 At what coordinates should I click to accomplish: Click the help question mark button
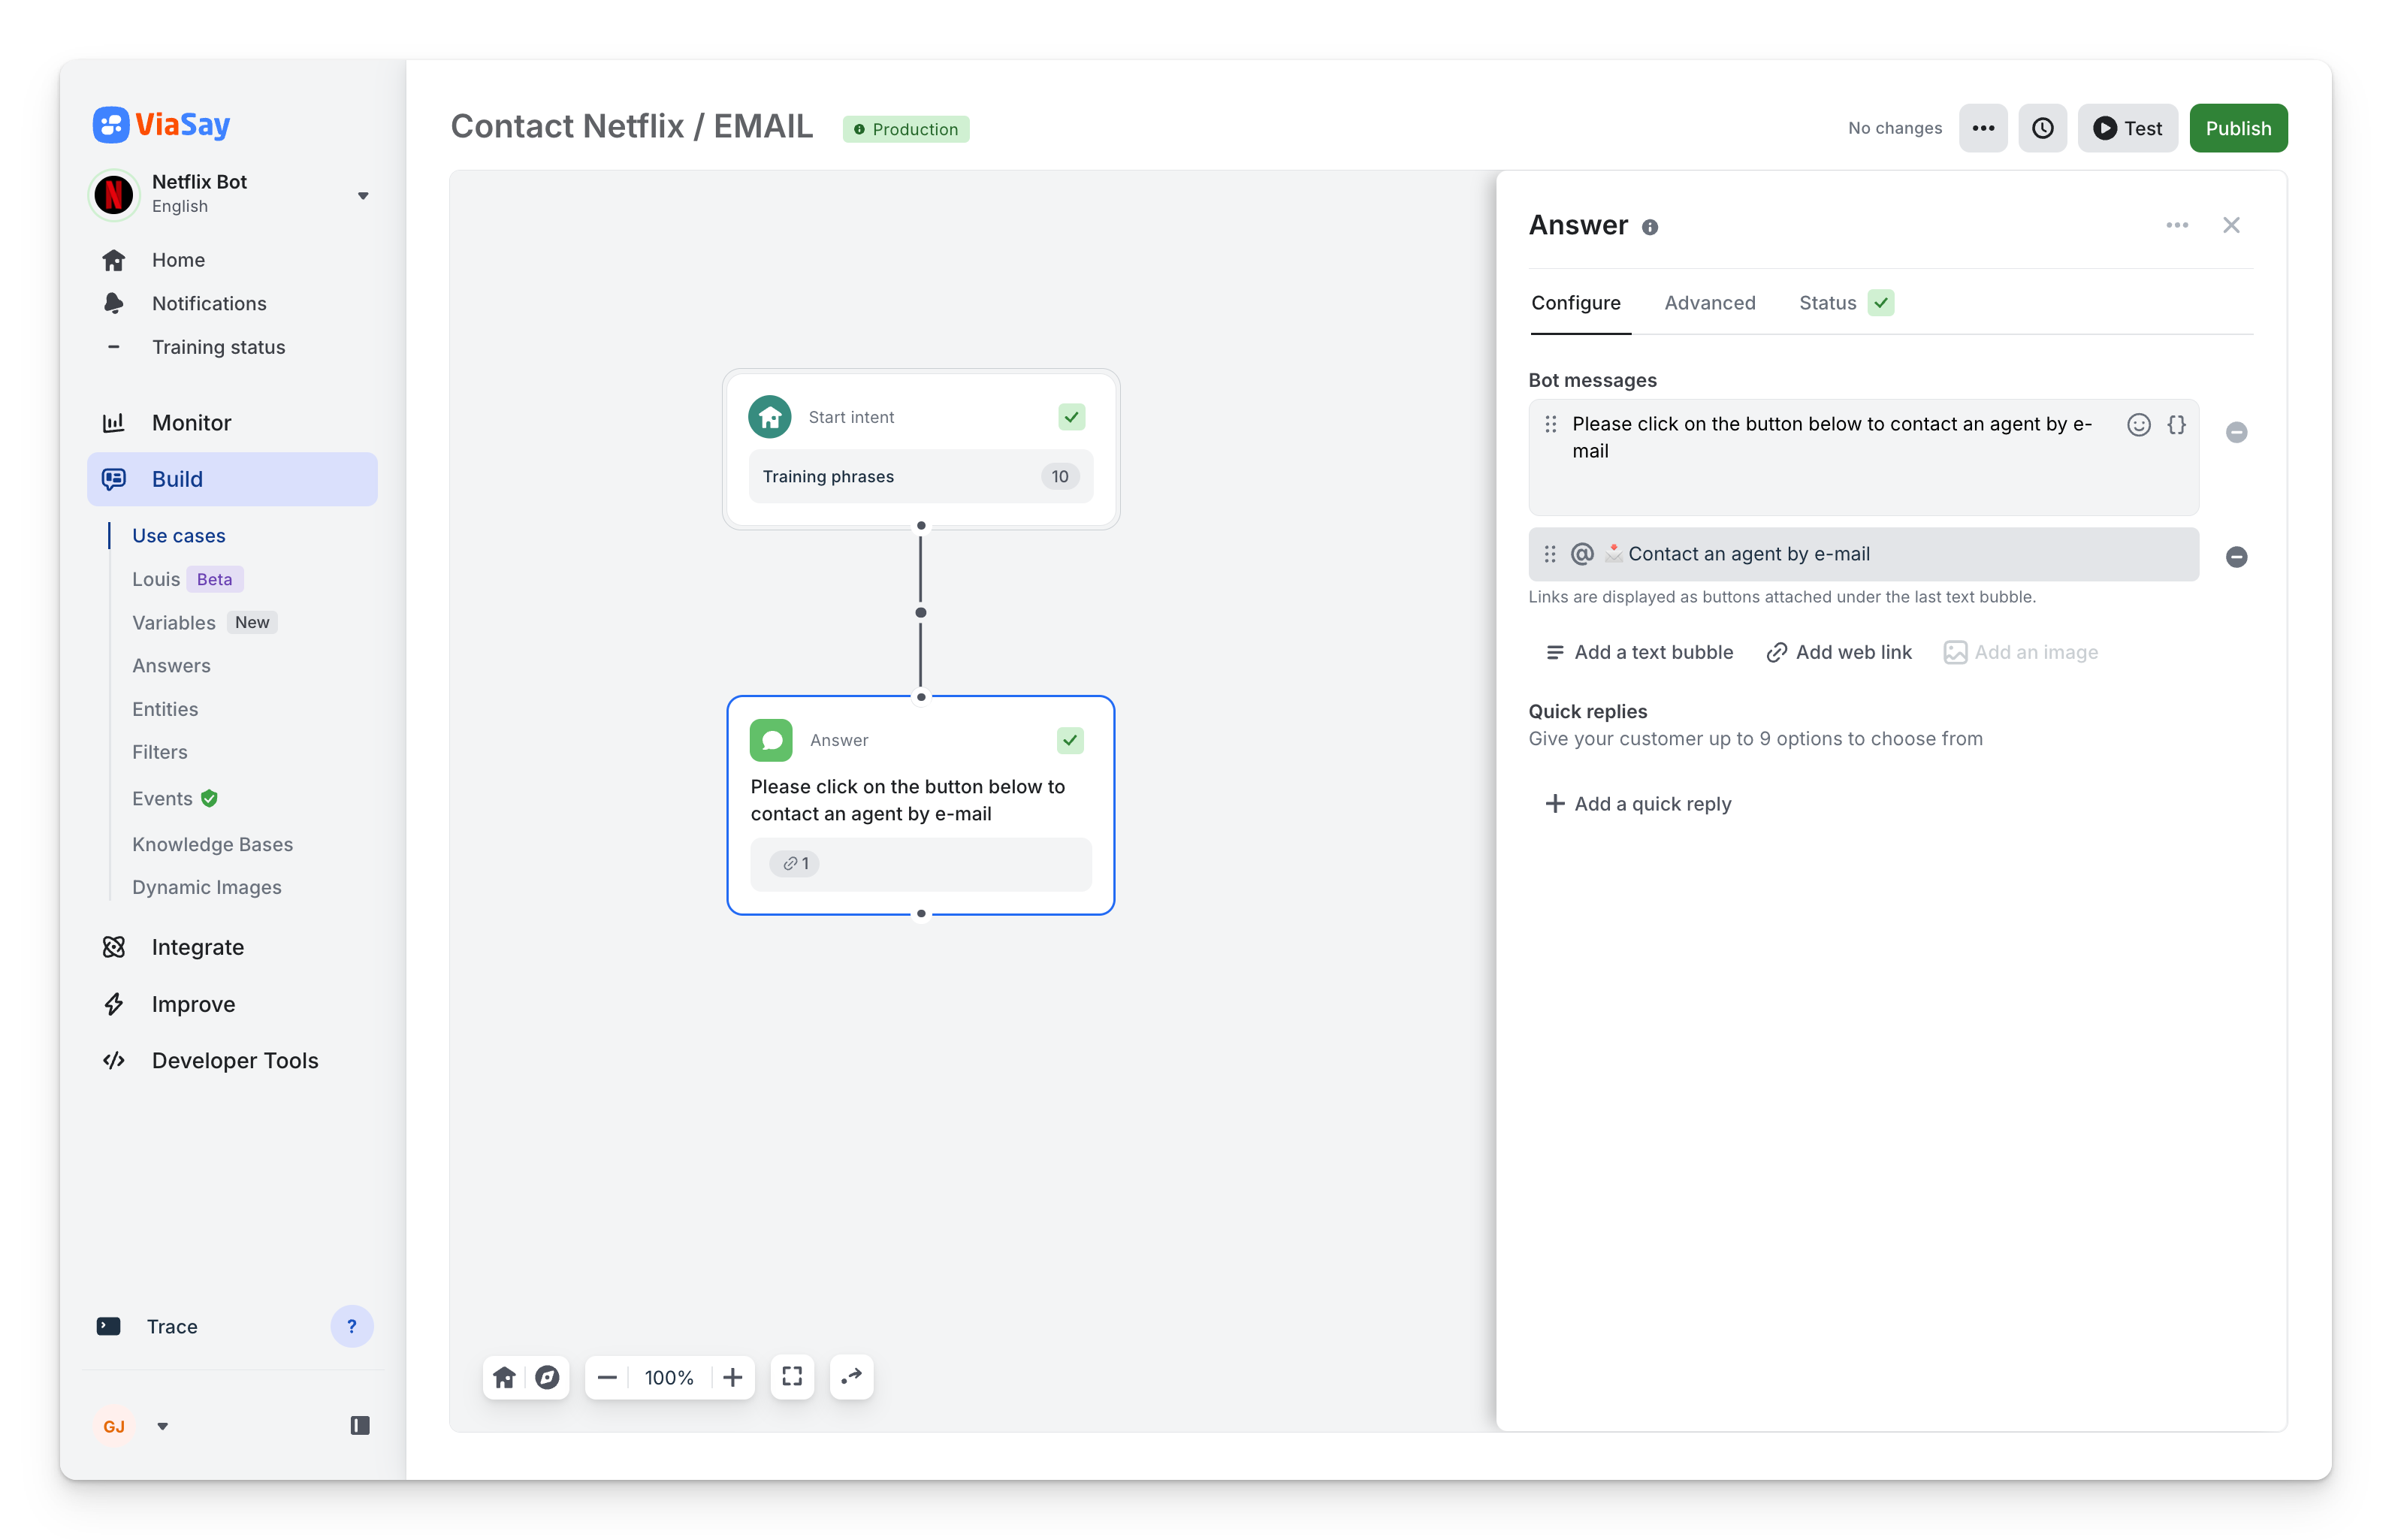[x=351, y=1326]
